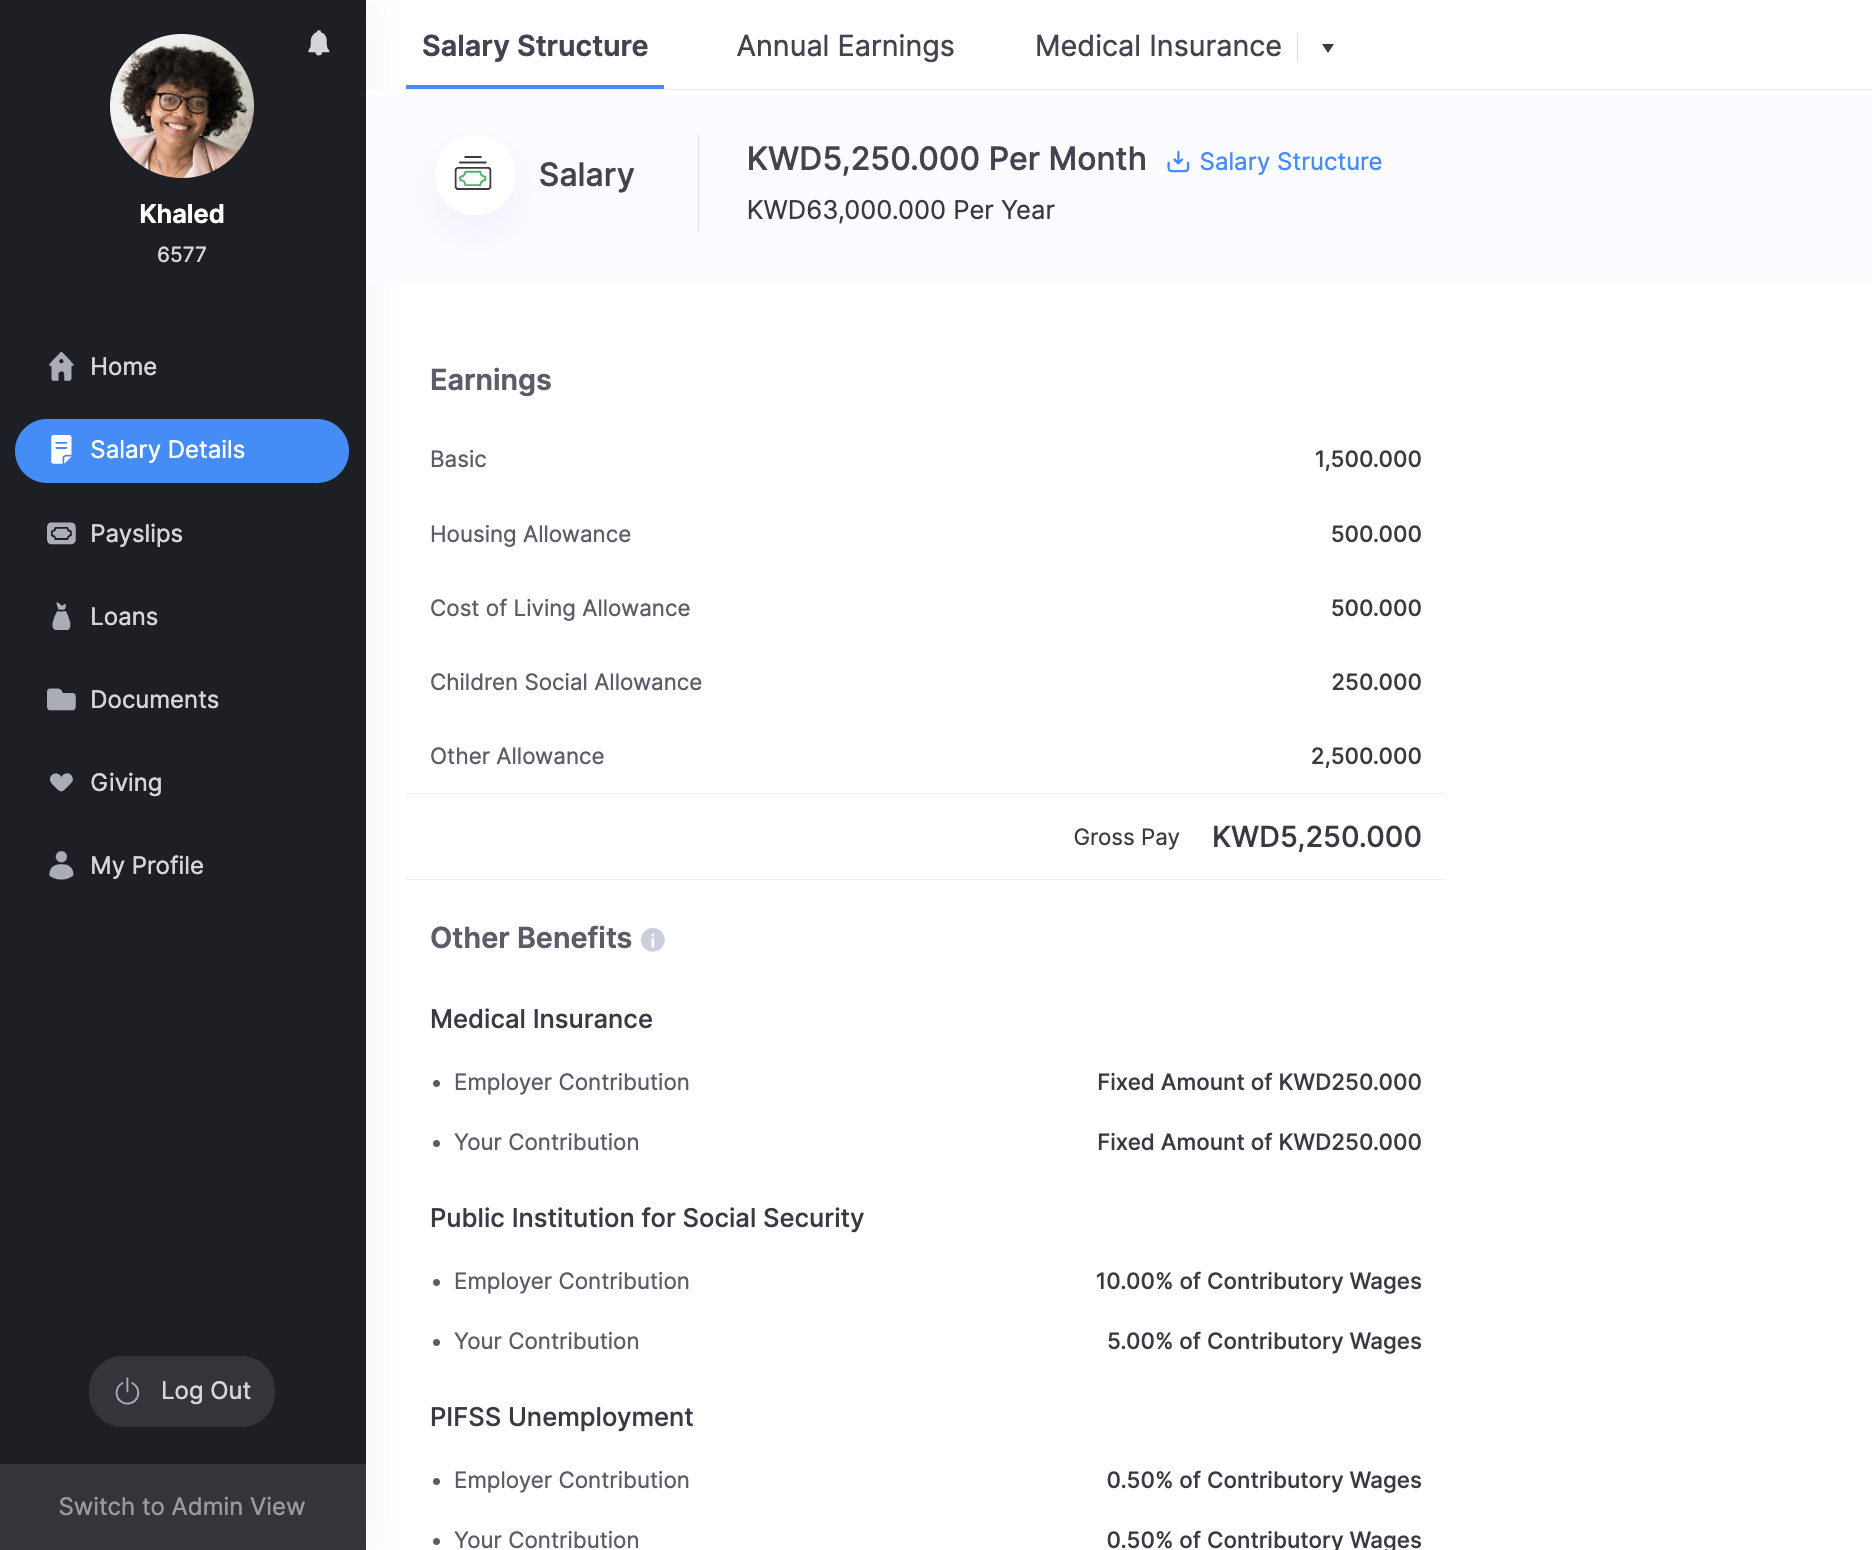The height and width of the screenshot is (1550, 1872).
Task: Click the download icon beside Salary Structure
Action: pyautogui.click(x=1178, y=162)
